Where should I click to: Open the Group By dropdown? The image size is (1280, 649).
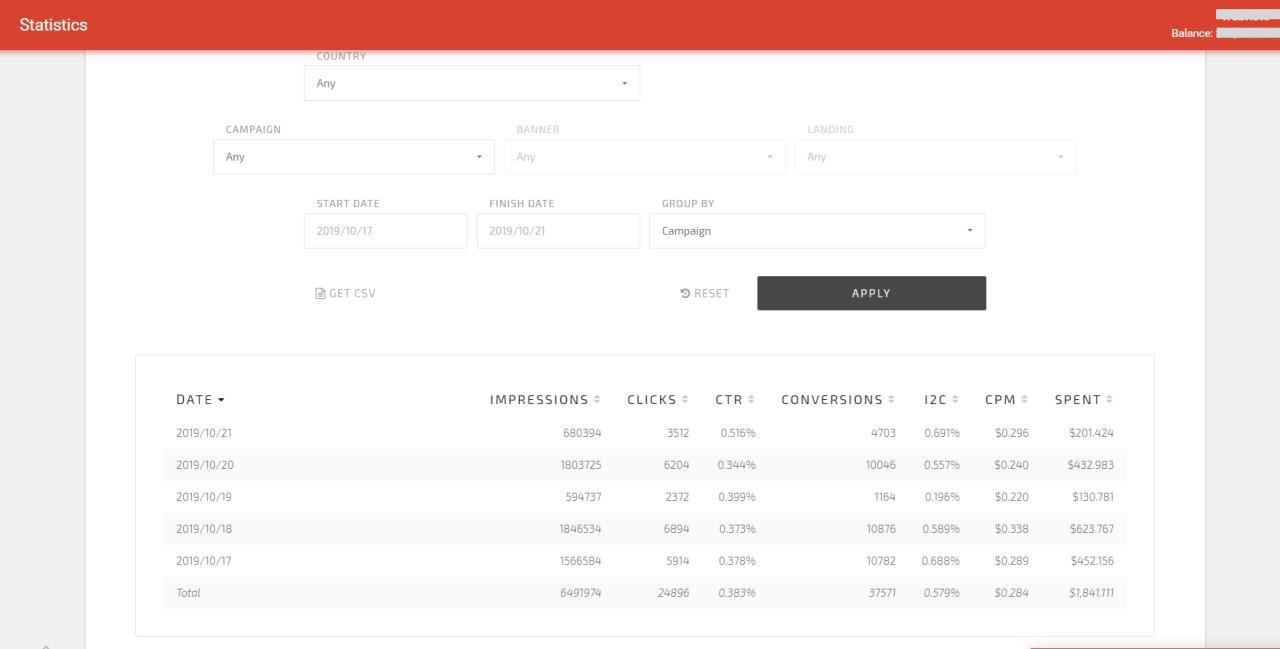coord(817,231)
